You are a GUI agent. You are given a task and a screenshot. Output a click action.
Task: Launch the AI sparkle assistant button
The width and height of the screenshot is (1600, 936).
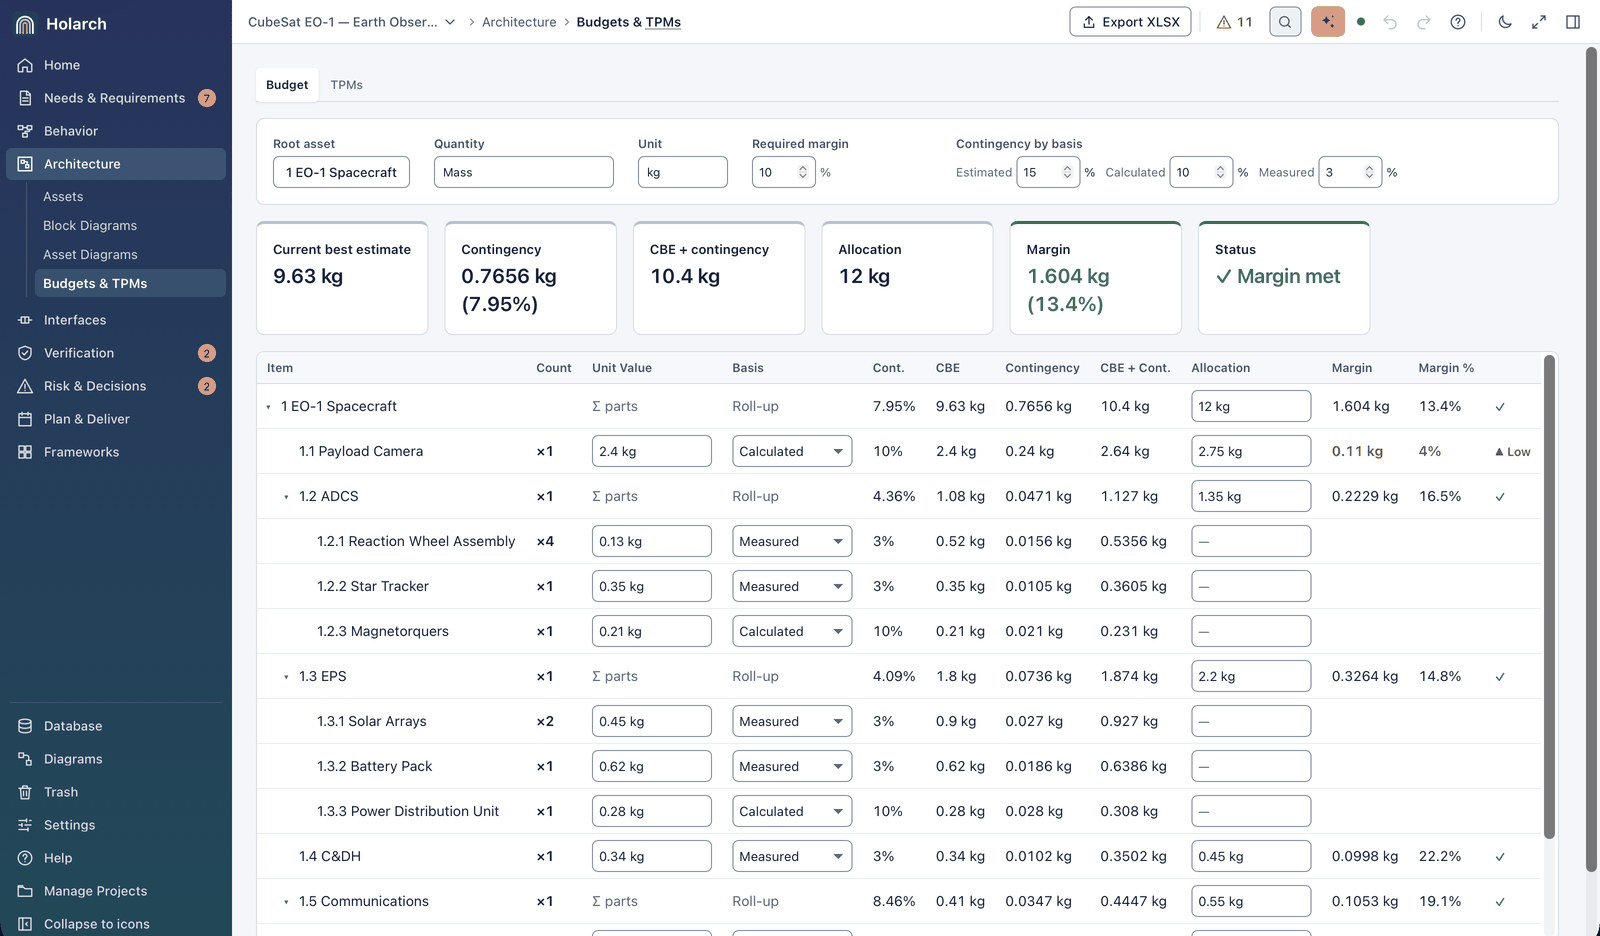pyautogui.click(x=1328, y=22)
